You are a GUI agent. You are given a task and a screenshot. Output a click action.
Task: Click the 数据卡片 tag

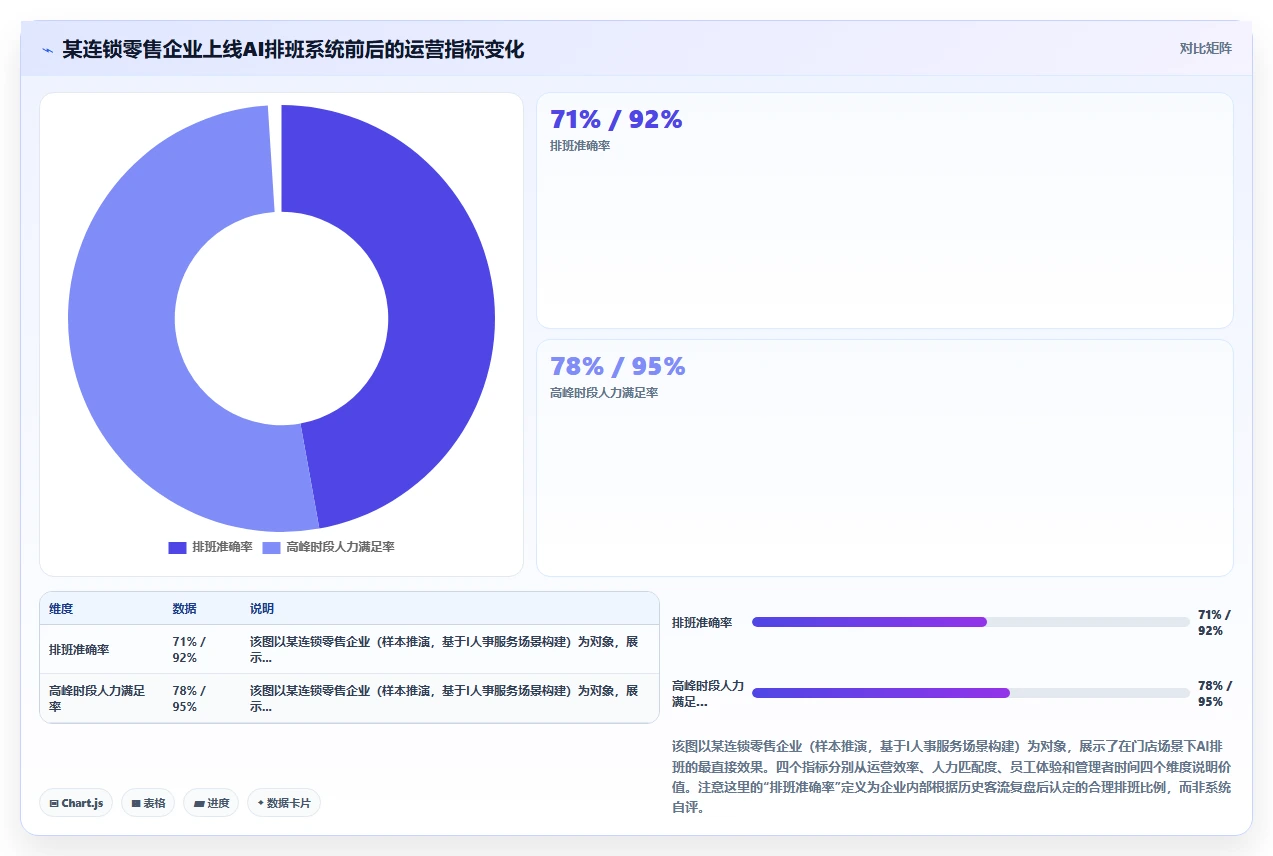coord(284,803)
